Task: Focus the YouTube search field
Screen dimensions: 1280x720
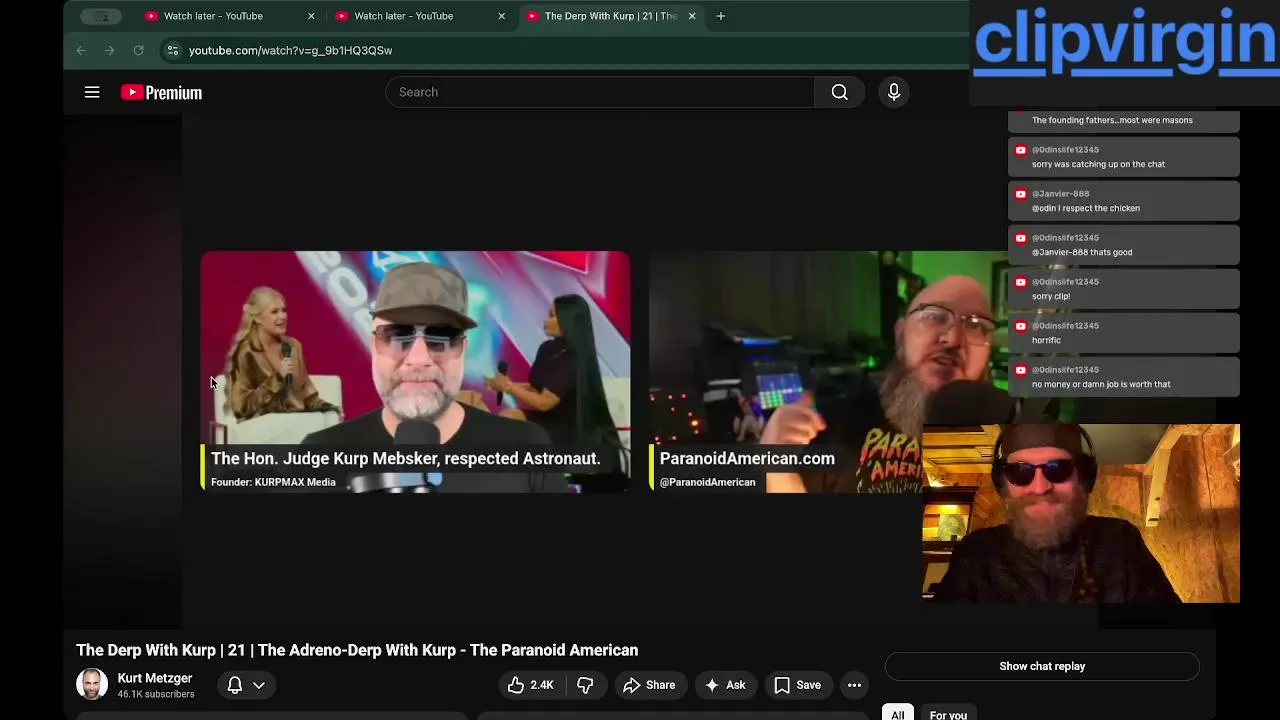Action: coord(600,92)
